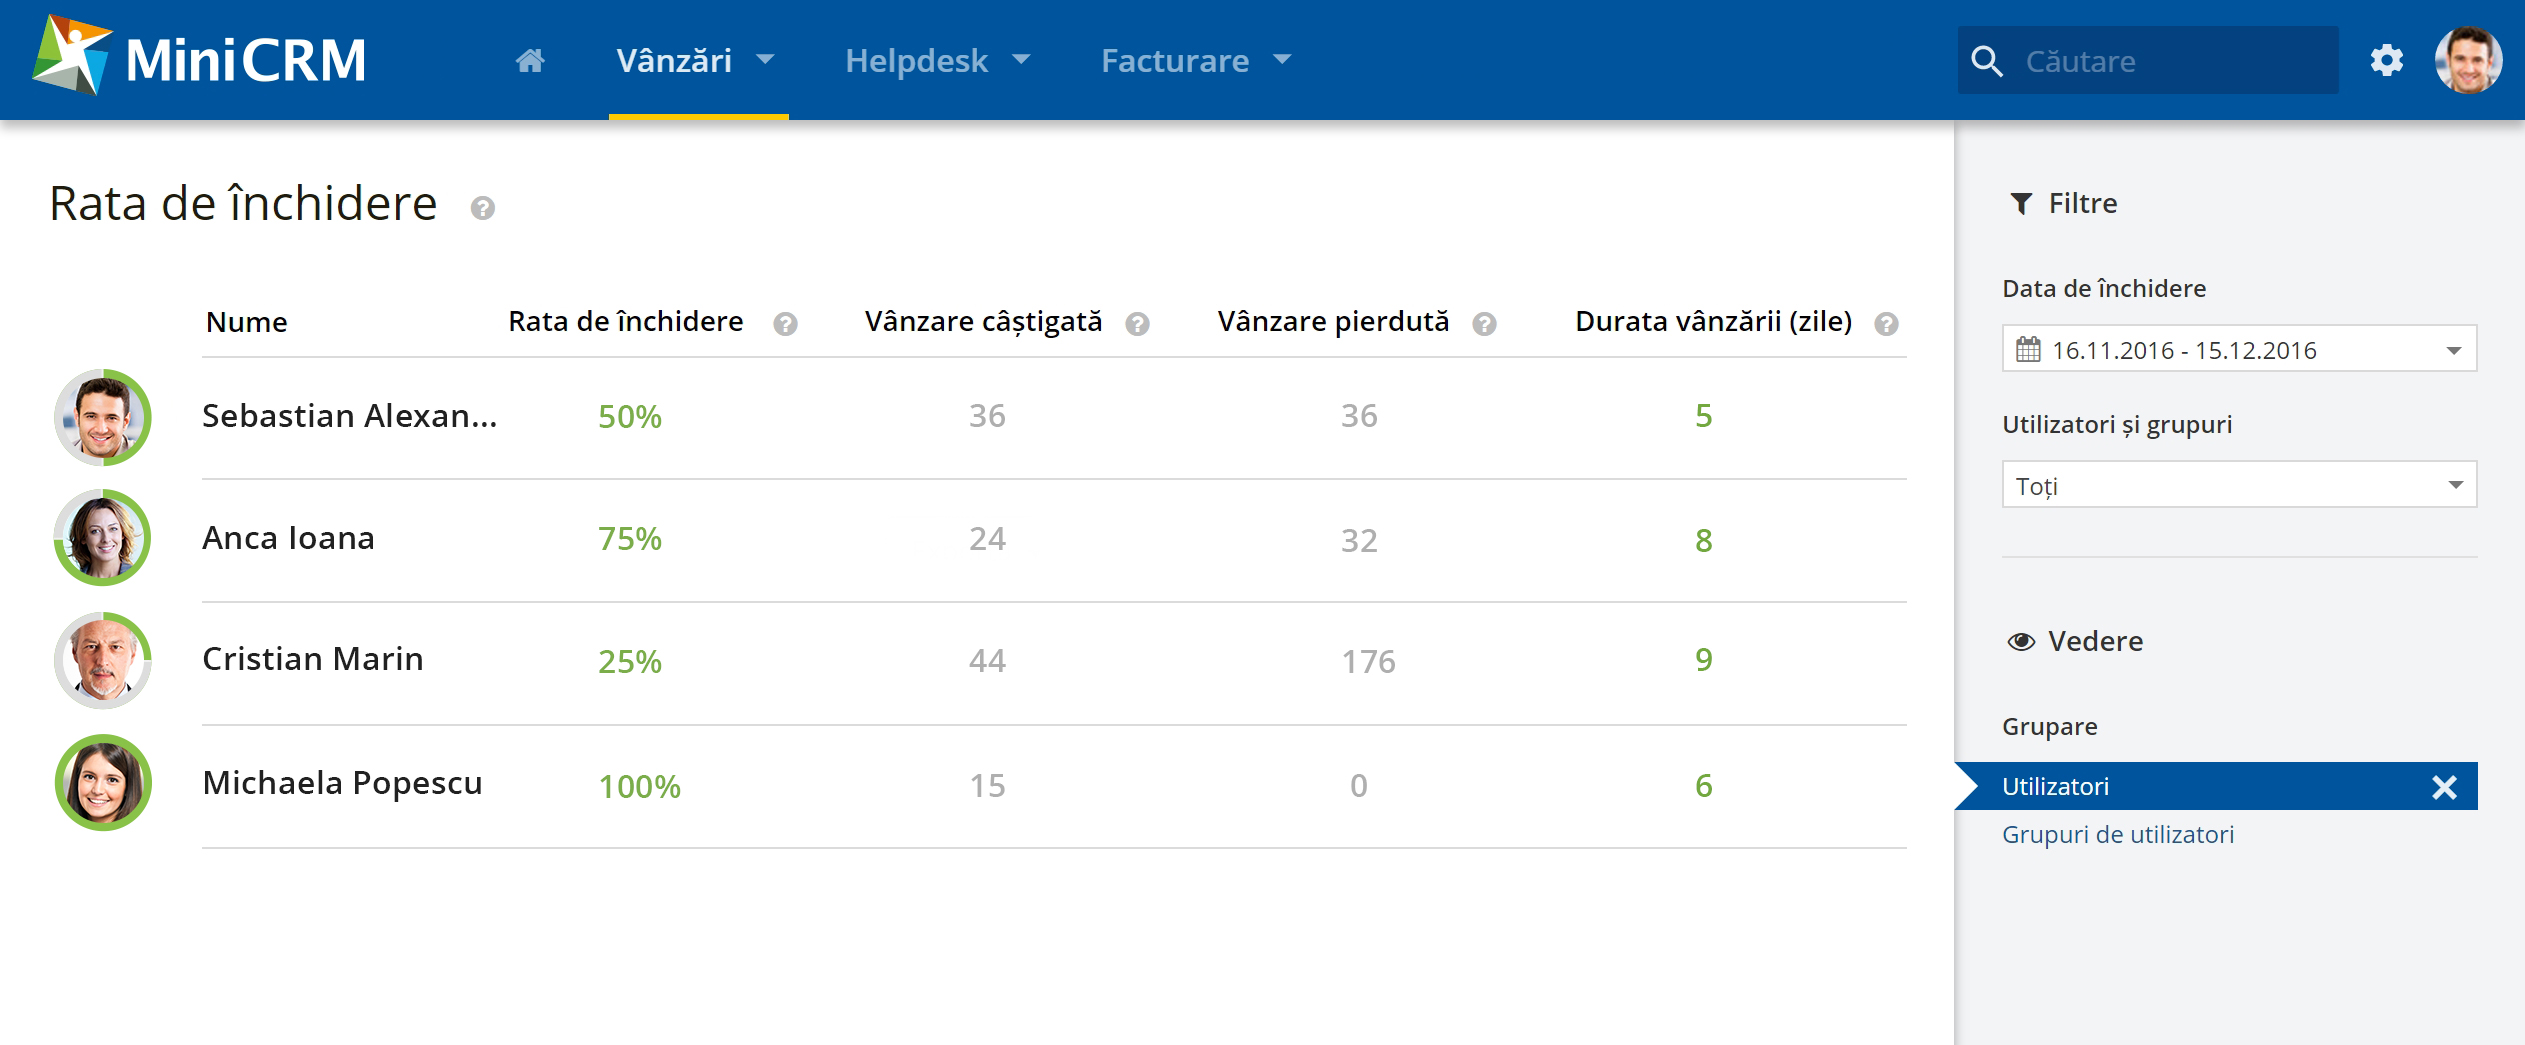Click Sebastian's 50% closing rate
2525x1045 pixels.
pos(630,417)
